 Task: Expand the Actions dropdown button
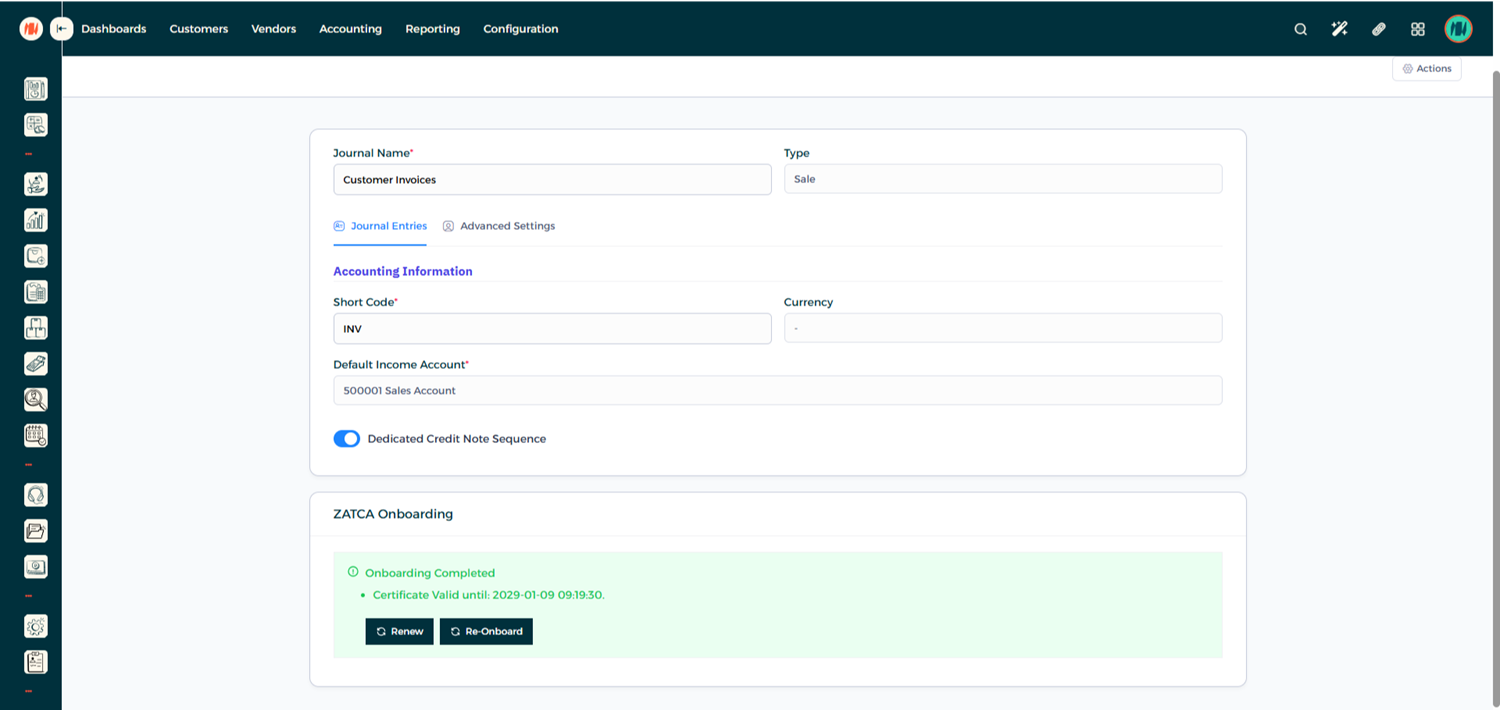point(1426,69)
